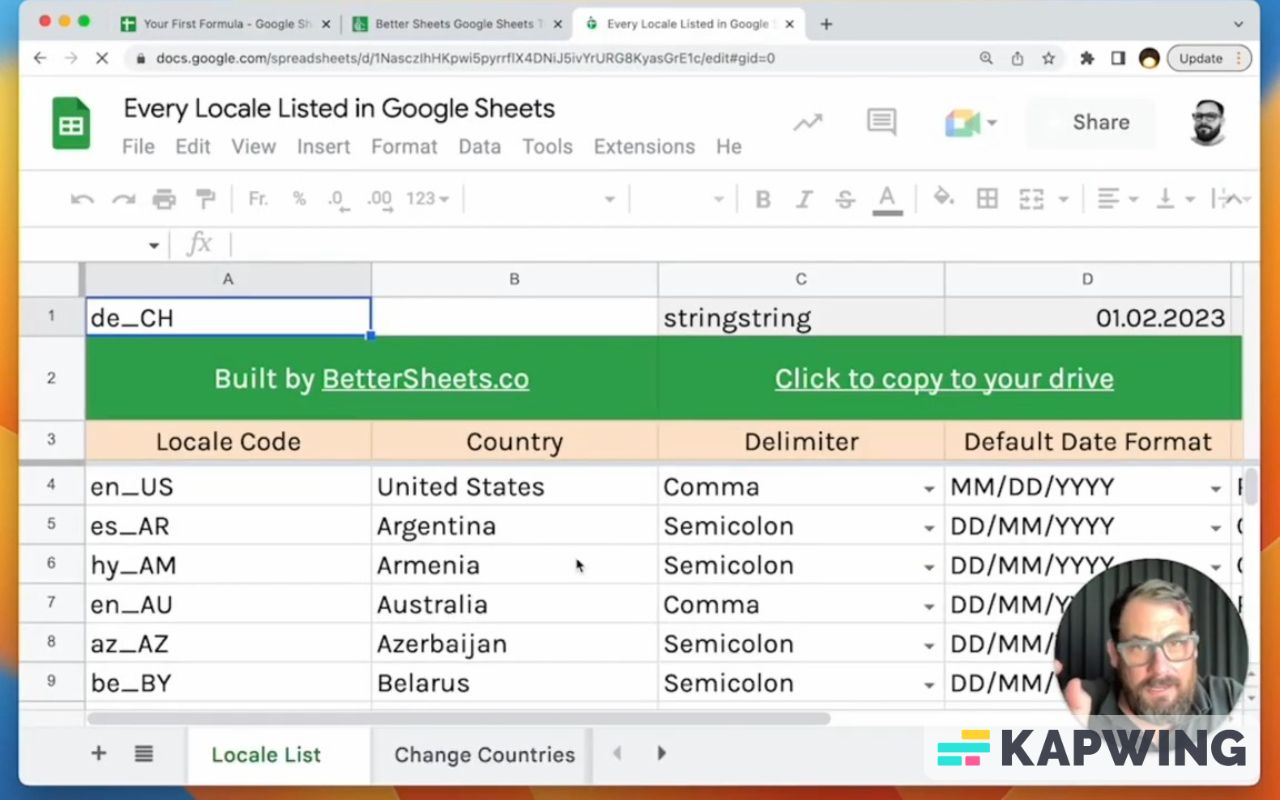The width and height of the screenshot is (1280, 800).
Task: Toggle bold formatting
Action: pyautogui.click(x=763, y=199)
